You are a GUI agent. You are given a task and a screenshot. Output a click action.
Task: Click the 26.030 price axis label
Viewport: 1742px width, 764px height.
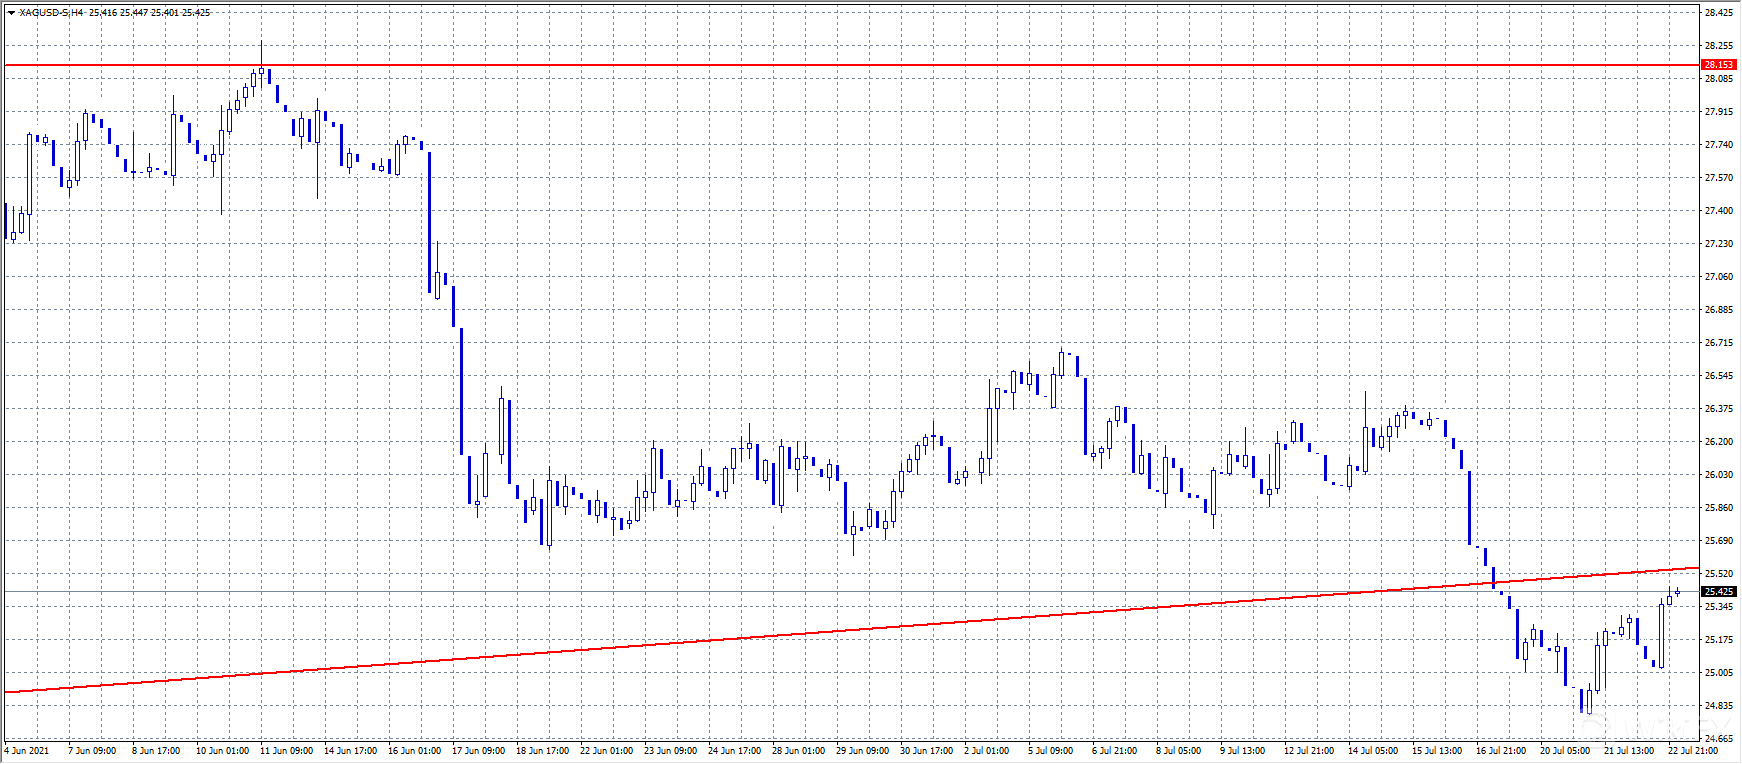[x=1719, y=475]
